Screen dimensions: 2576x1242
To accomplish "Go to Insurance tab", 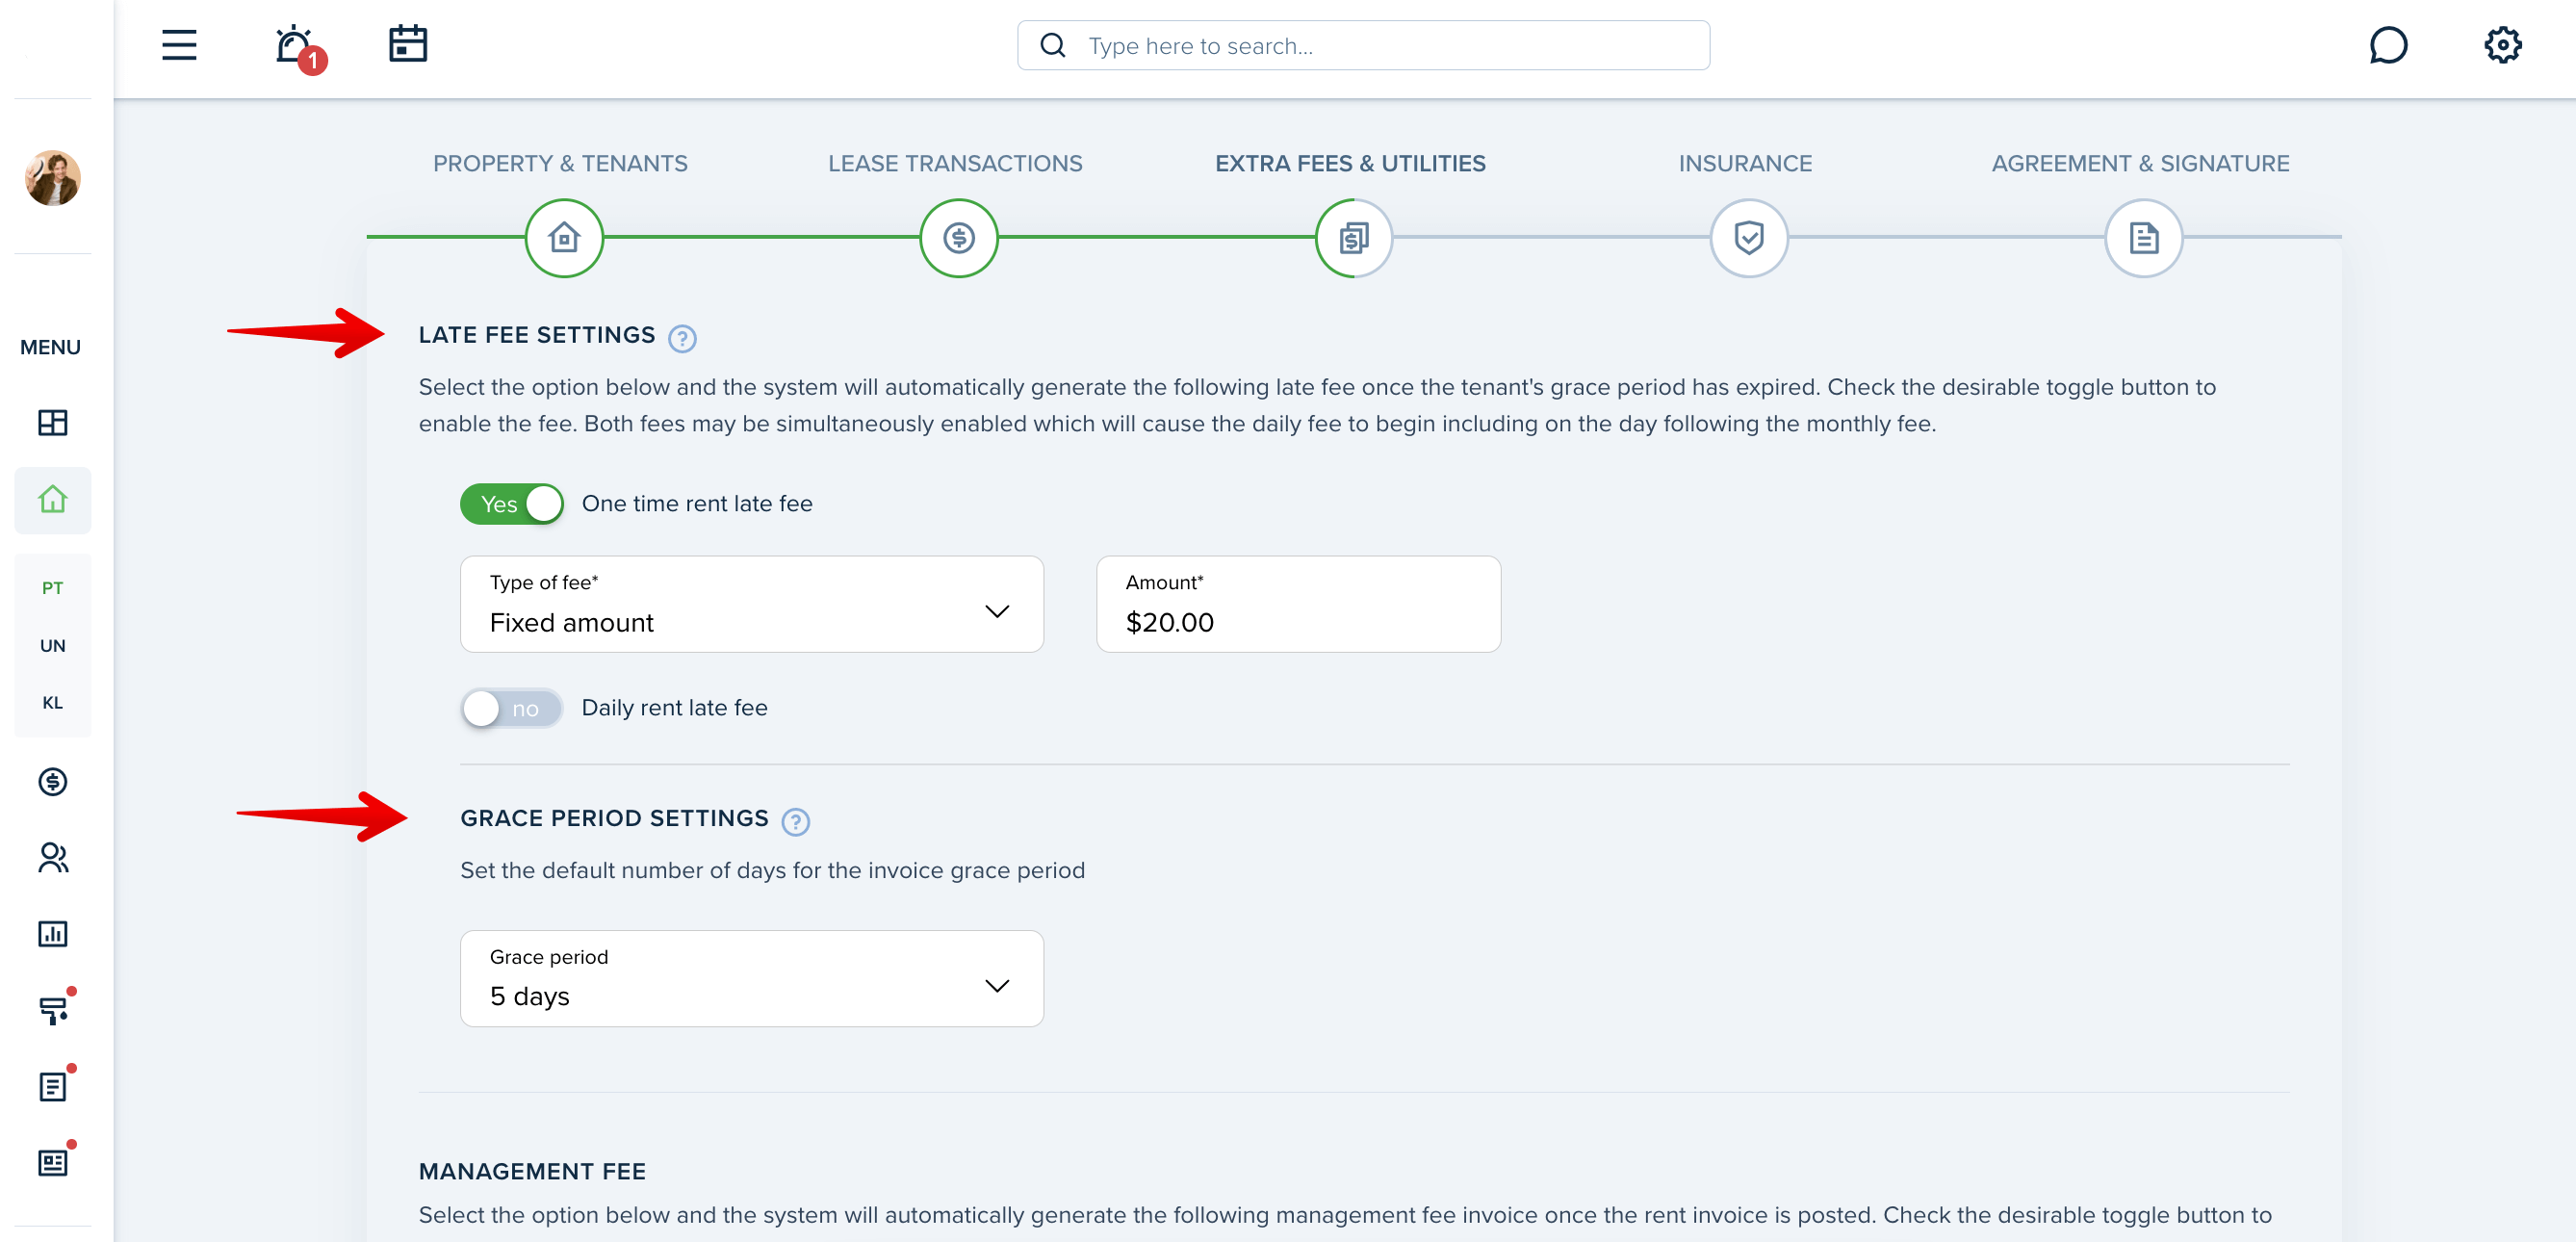I will [x=1745, y=163].
